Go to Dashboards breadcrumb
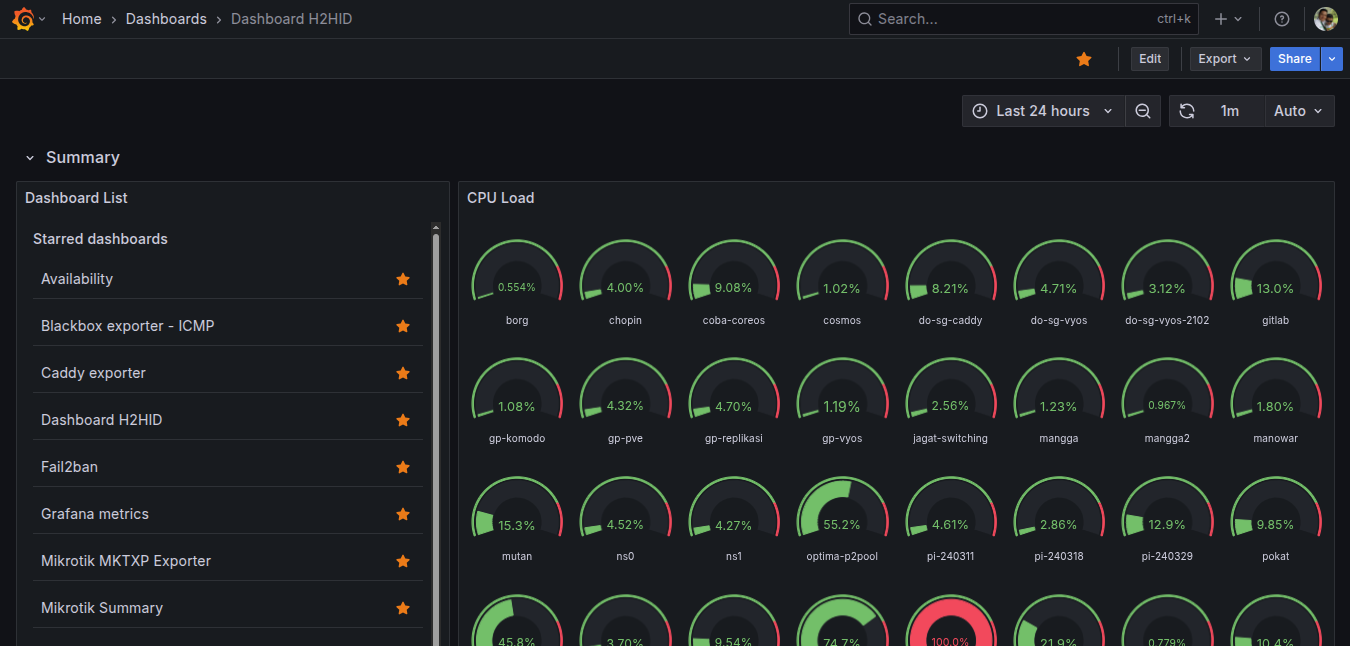Screen dimensions: 1350x646 [166, 19]
